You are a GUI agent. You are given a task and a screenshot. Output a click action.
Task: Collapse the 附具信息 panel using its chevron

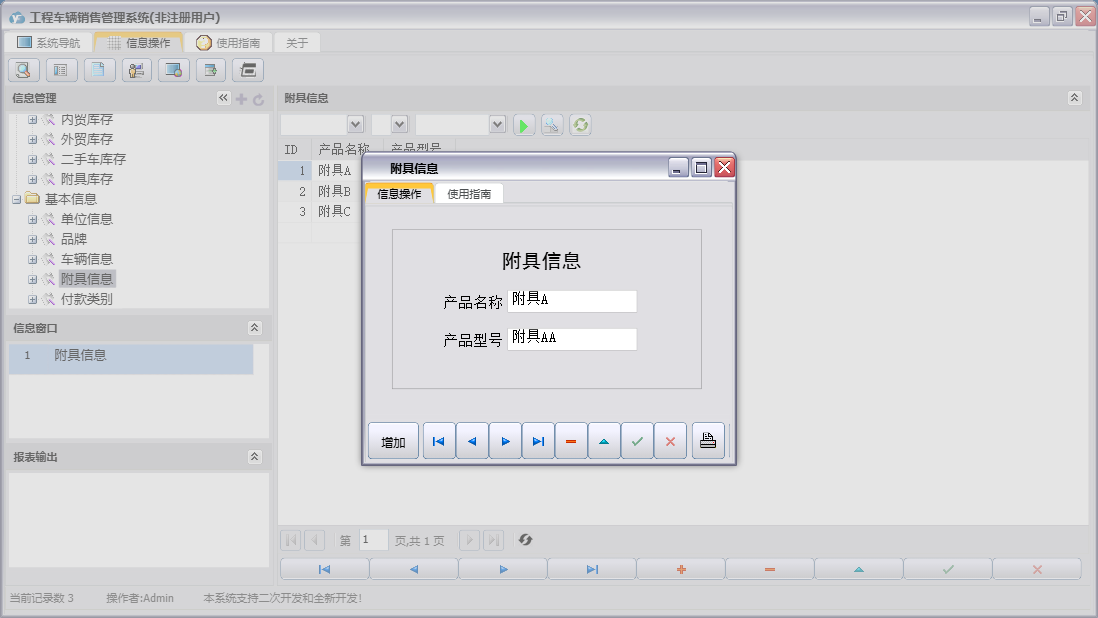coord(1075,98)
